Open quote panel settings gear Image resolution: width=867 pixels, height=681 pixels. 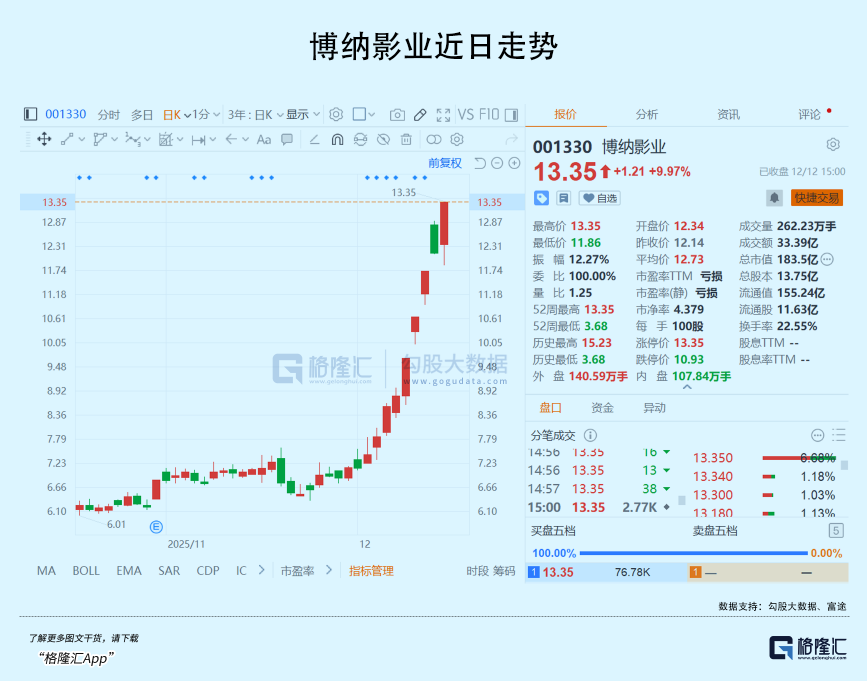pyautogui.click(x=833, y=145)
